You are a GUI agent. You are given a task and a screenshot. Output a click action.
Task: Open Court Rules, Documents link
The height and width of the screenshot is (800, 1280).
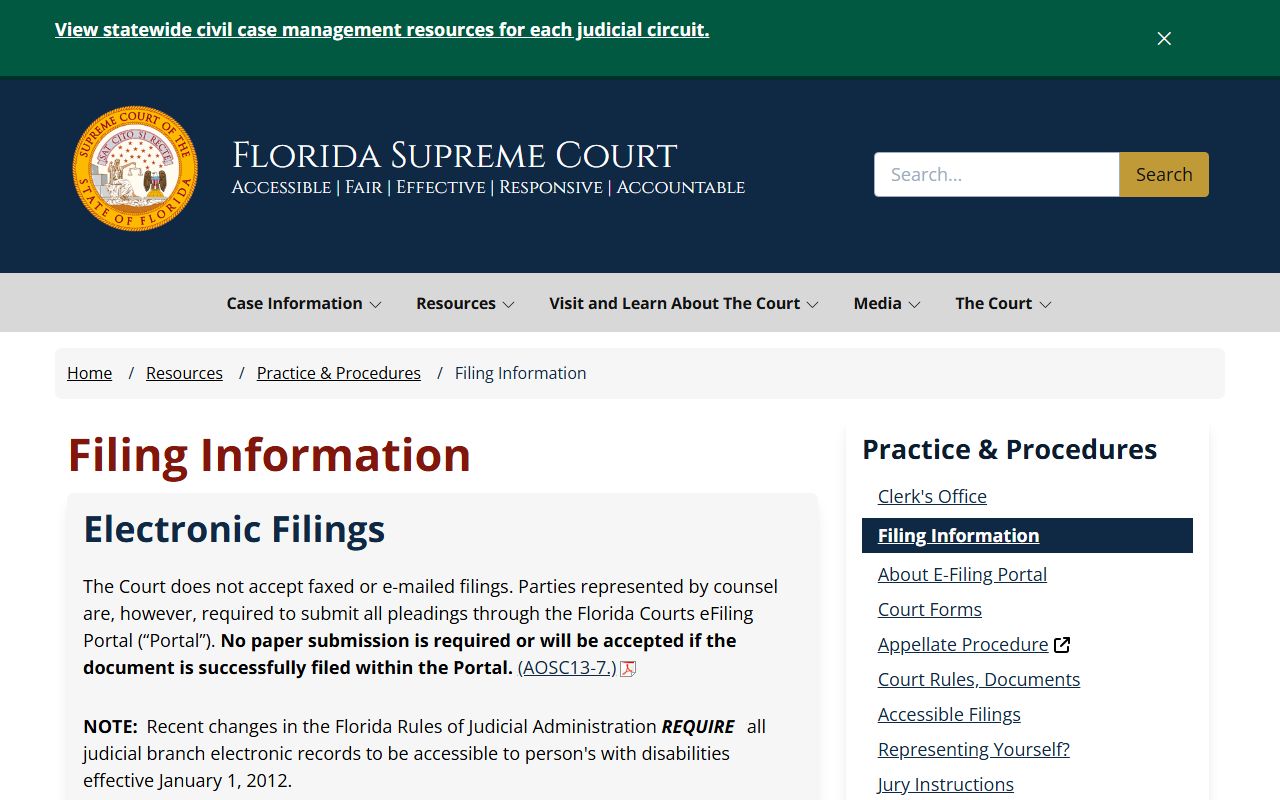pos(979,679)
